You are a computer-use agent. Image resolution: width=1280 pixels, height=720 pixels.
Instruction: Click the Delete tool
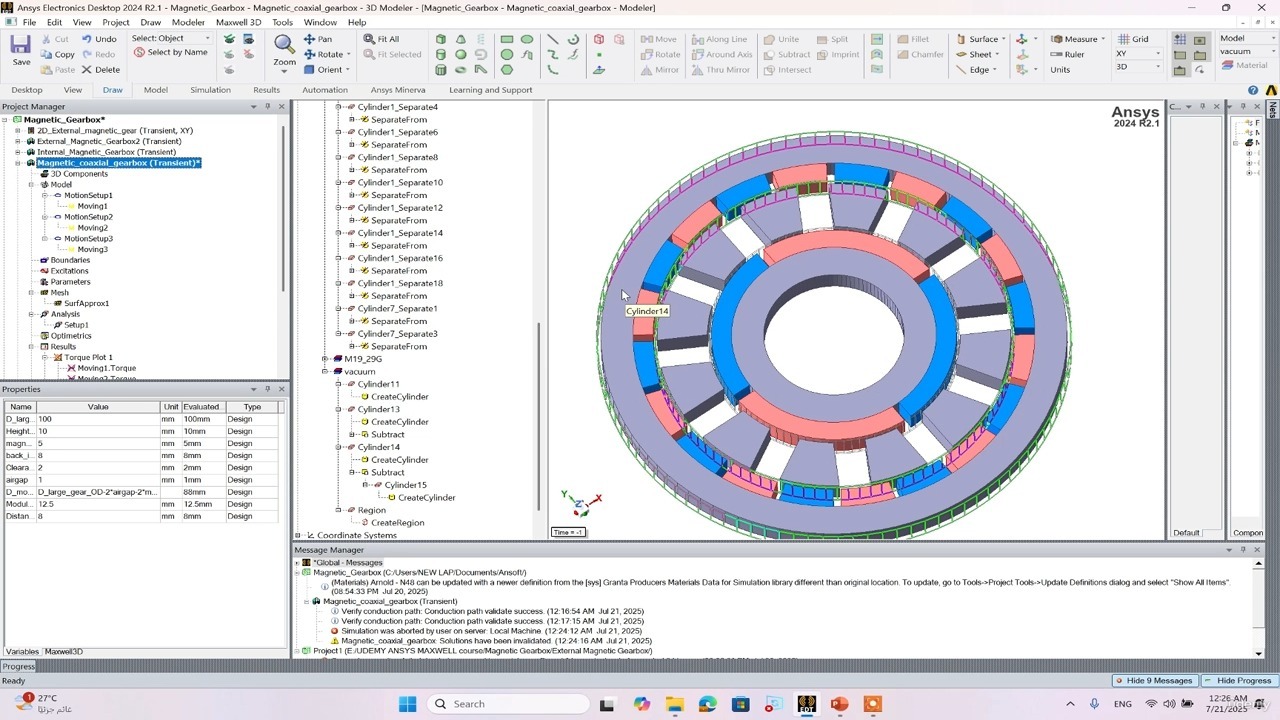pyautogui.click(x=100, y=70)
